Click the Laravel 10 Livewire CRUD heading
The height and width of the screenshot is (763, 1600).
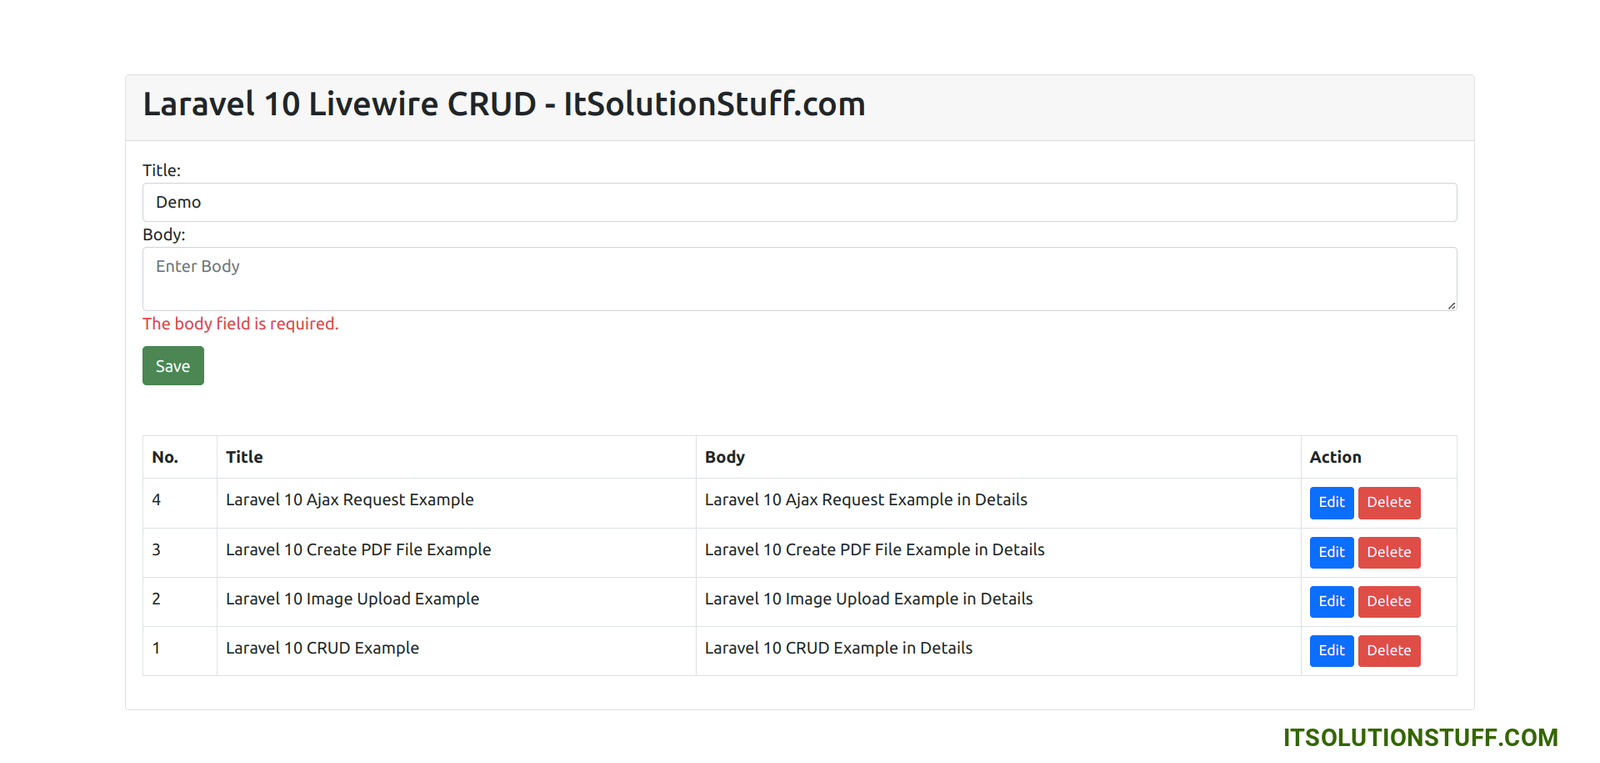[x=504, y=104]
